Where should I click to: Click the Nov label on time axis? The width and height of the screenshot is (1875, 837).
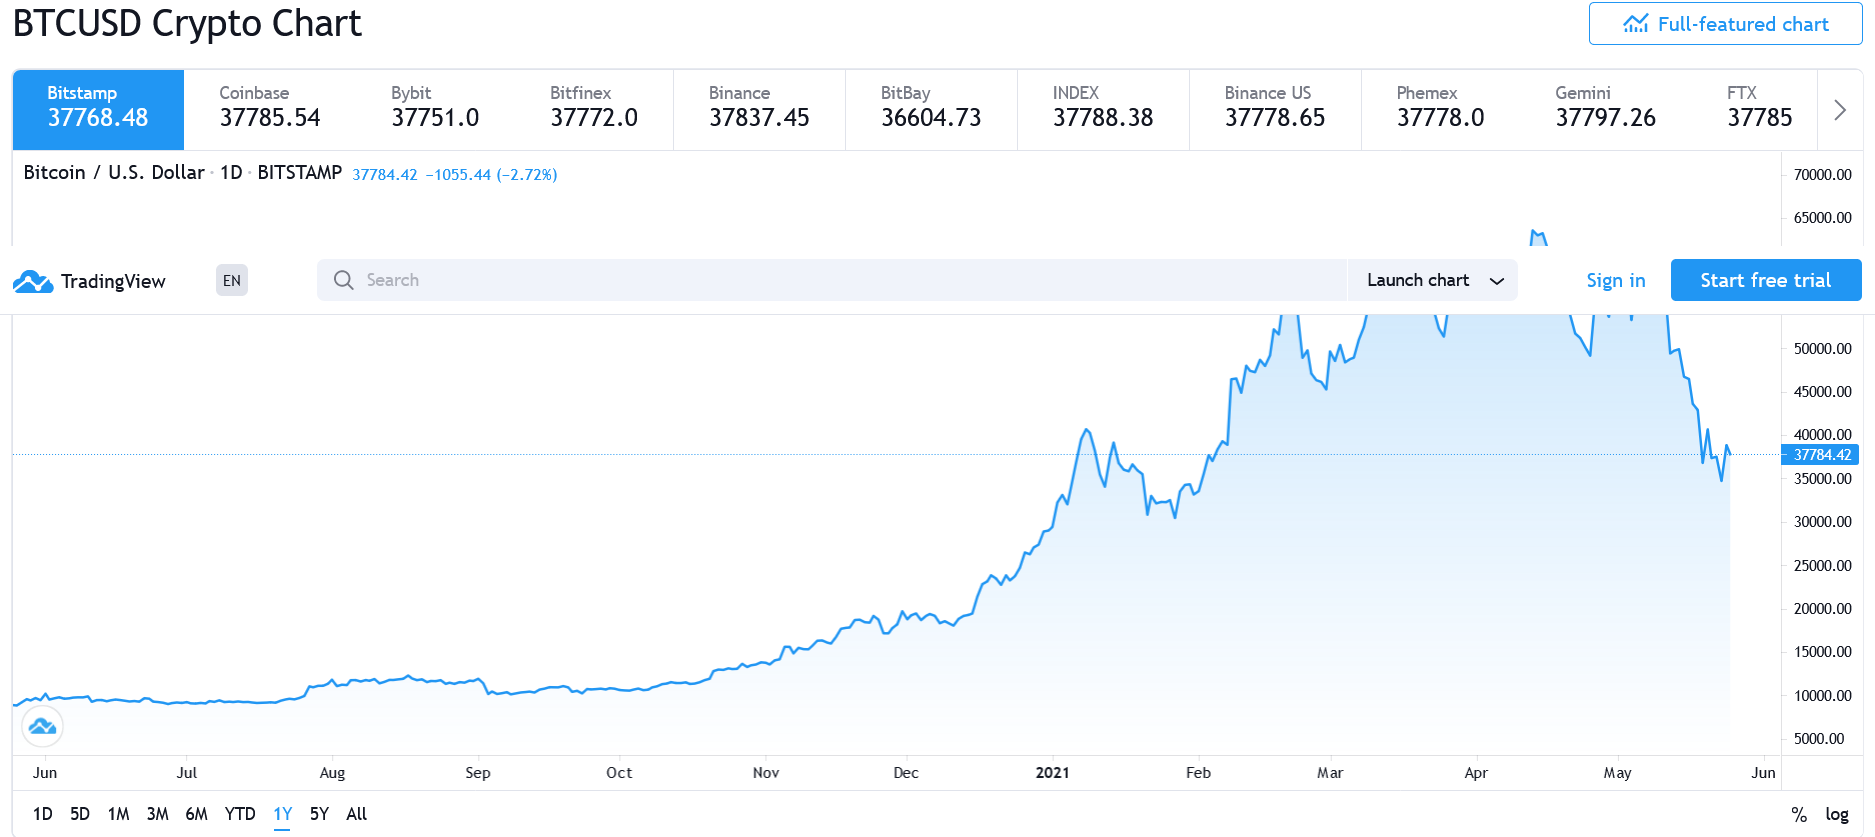(766, 772)
